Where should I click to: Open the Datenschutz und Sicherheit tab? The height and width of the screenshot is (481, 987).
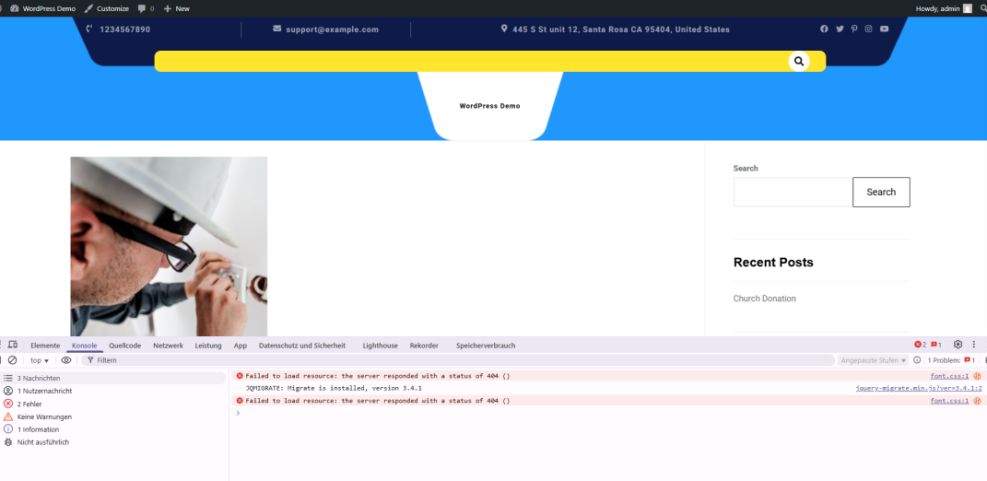click(x=302, y=346)
